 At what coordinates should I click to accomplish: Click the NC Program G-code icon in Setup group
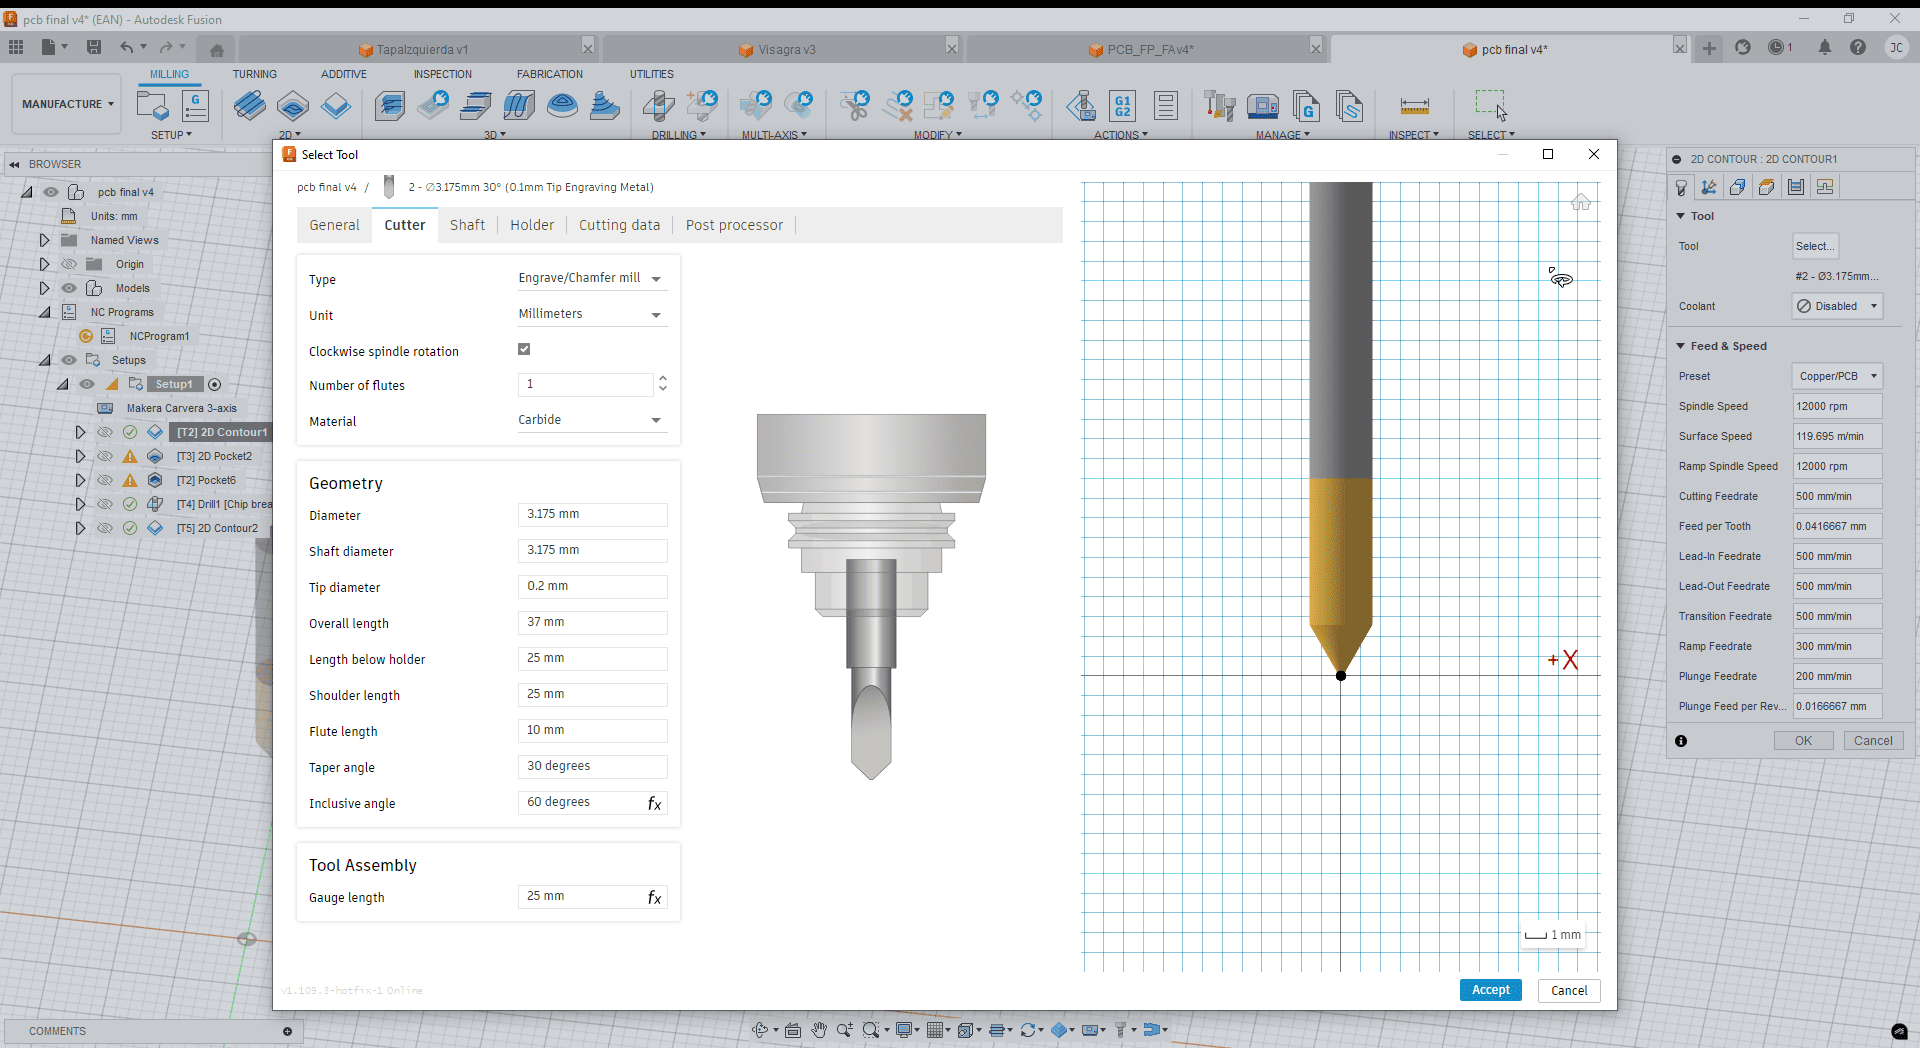click(195, 105)
